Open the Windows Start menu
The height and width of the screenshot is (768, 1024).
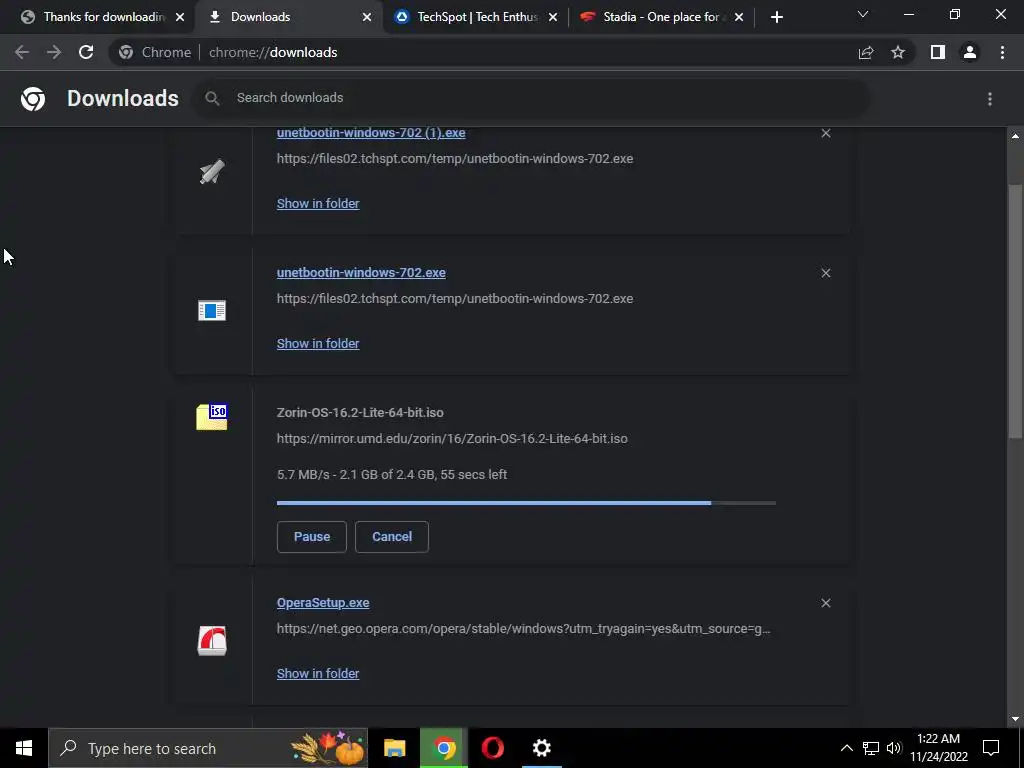24,748
